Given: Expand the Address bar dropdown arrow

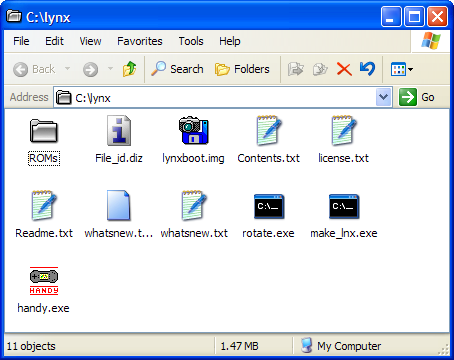Looking at the screenshot, I should (x=383, y=97).
